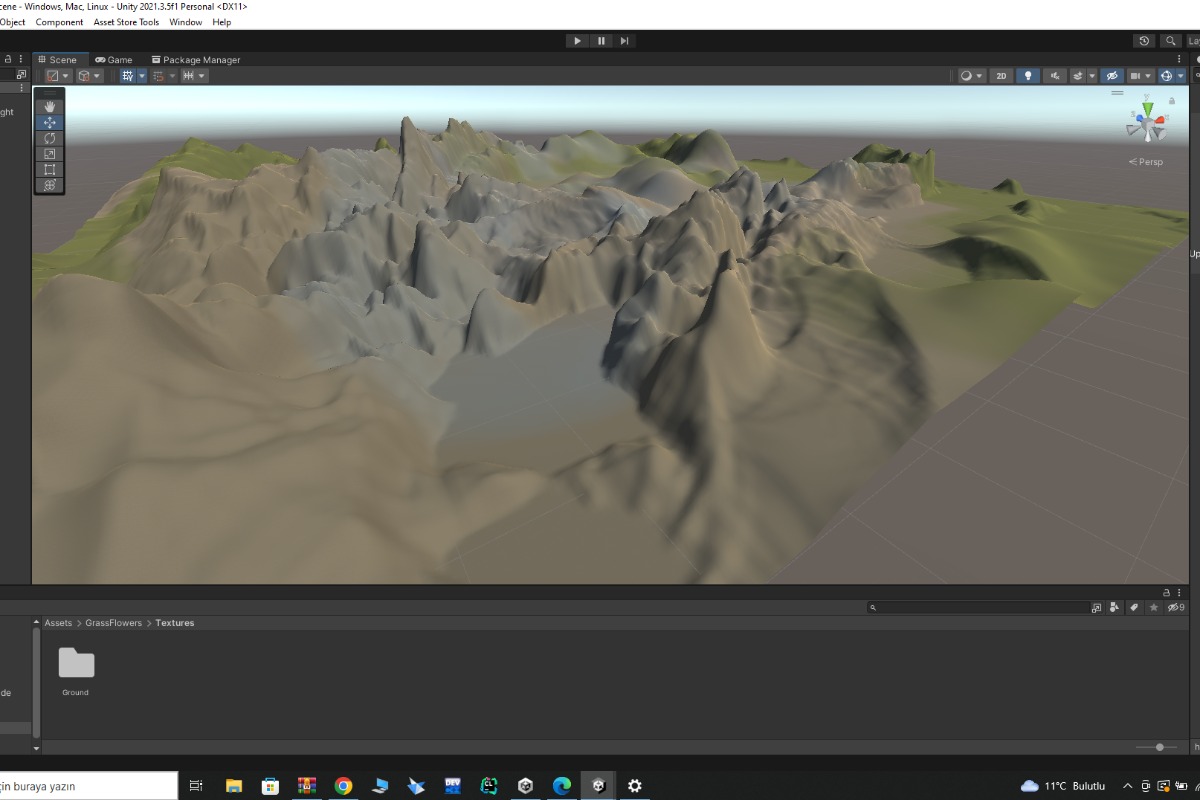
Task: Select the Rect transform tool
Action: [49, 170]
